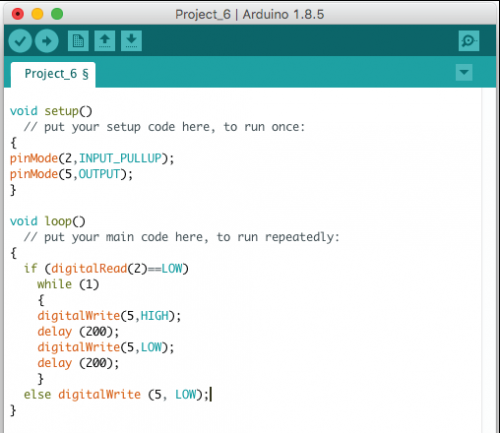Open a sketch with the up-arrow icon
Image resolution: width=500 pixels, height=433 pixels.
tap(105, 41)
